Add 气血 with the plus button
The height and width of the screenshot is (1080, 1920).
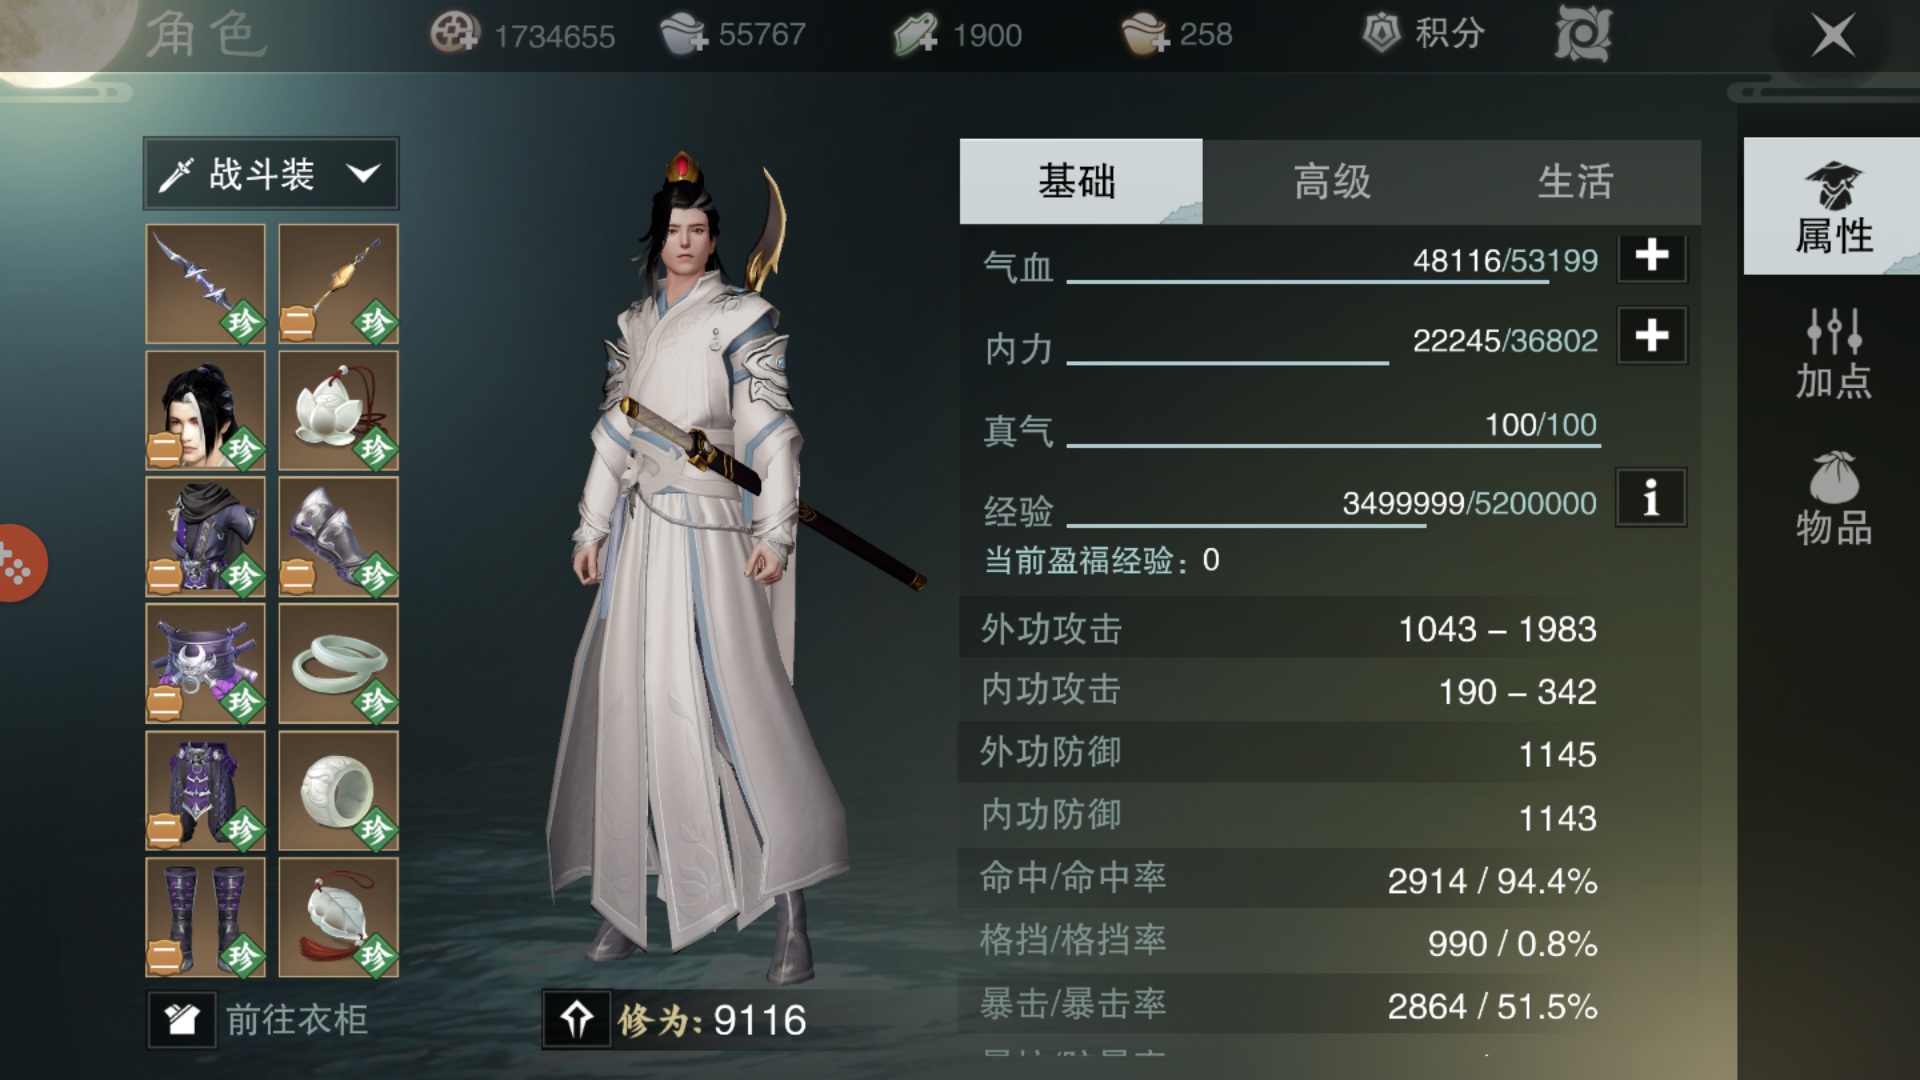pyautogui.click(x=1651, y=256)
